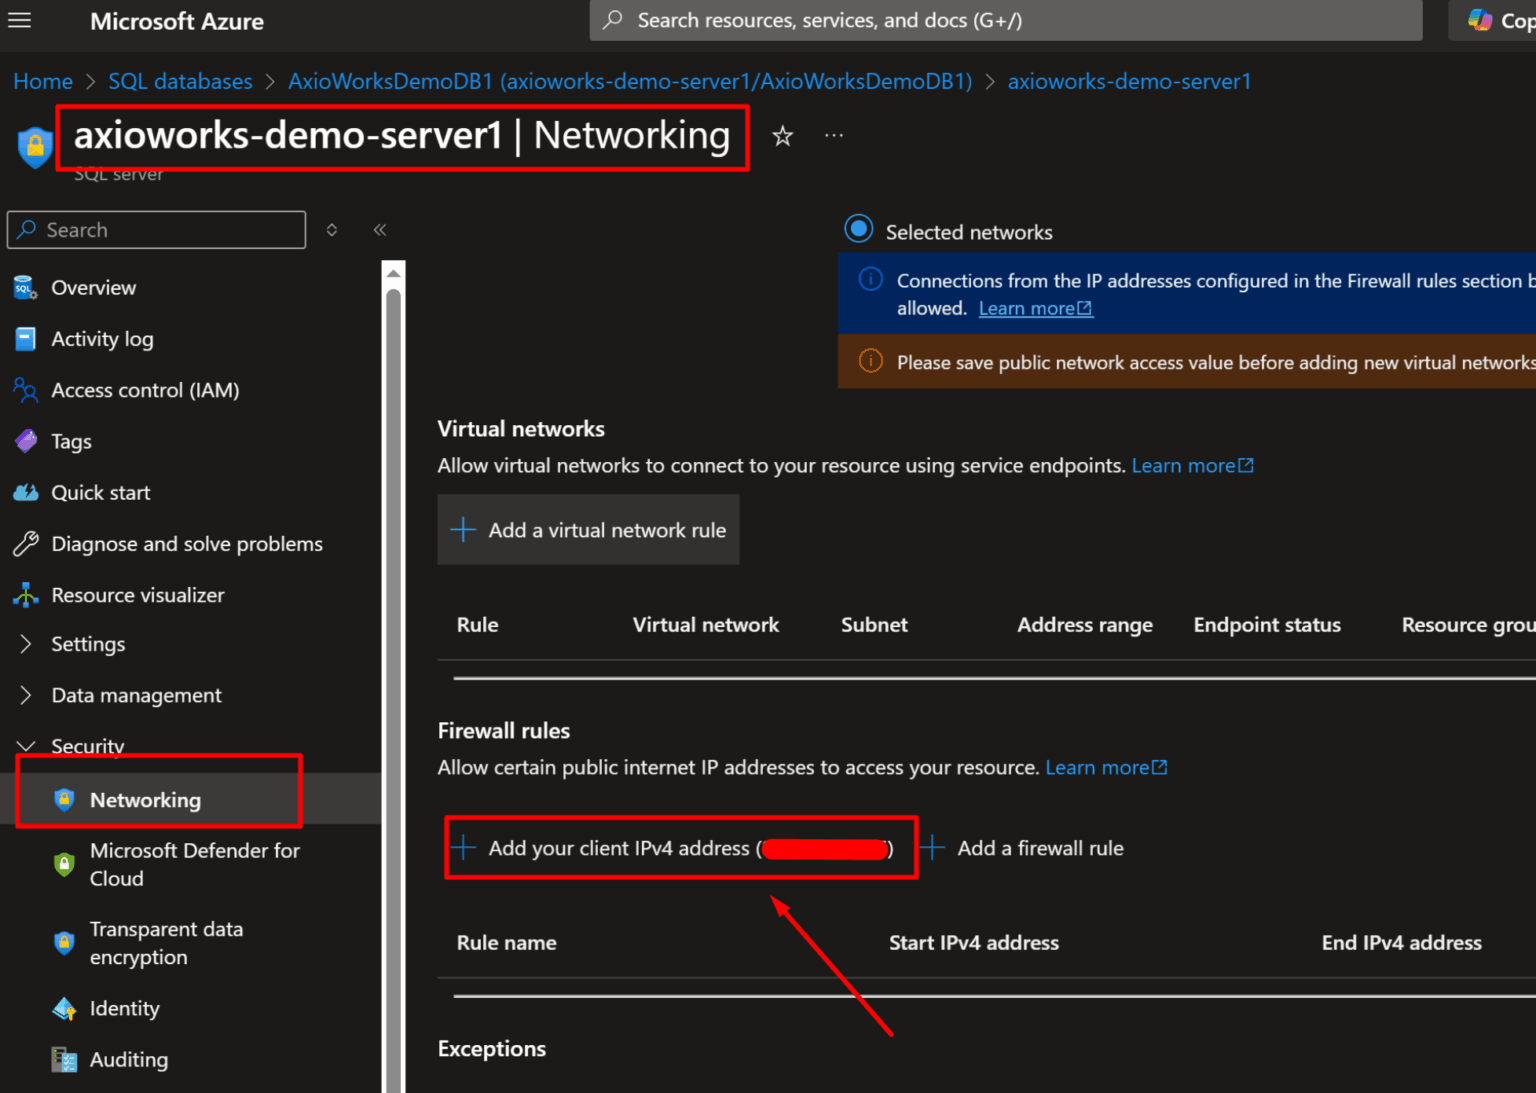
Task: Collapse the Security section
Action: pyautogui.click(x=27, y=746)
